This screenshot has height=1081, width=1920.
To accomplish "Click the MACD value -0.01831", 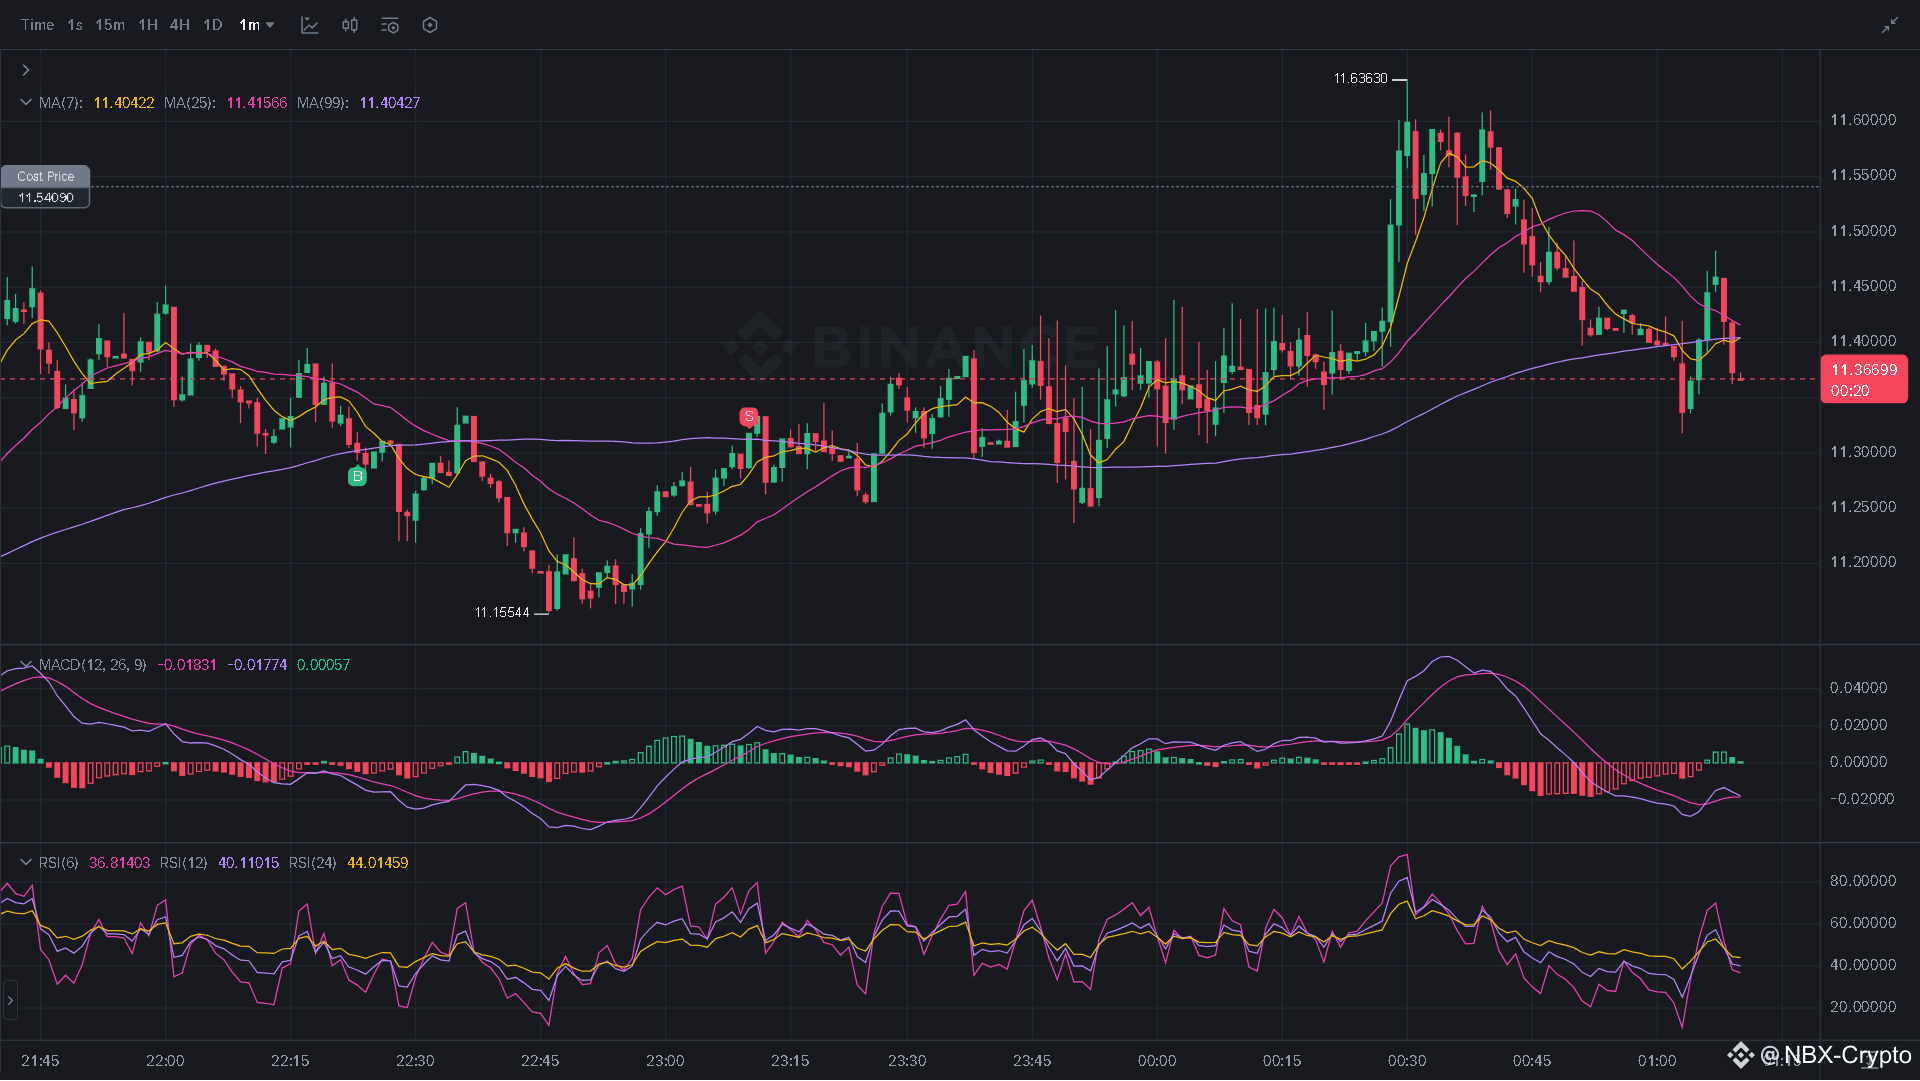I will click(x=187, y=665).
